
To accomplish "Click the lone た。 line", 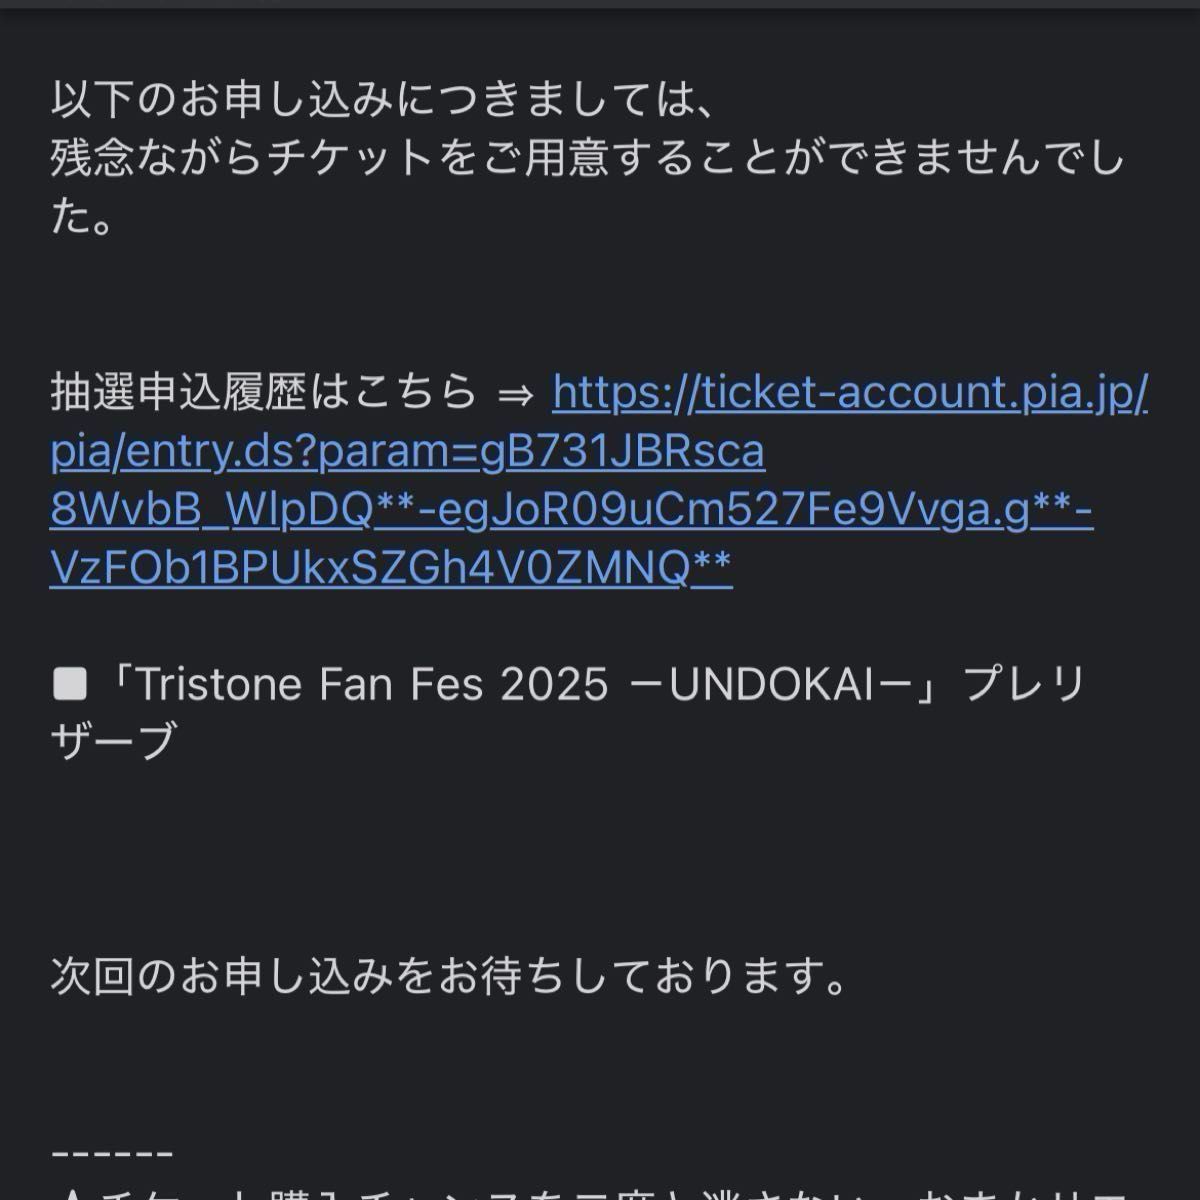I will [86, 218].
